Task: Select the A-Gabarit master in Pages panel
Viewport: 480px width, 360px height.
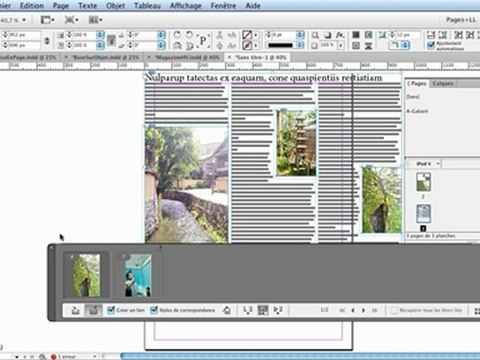Action: (417, 111)
